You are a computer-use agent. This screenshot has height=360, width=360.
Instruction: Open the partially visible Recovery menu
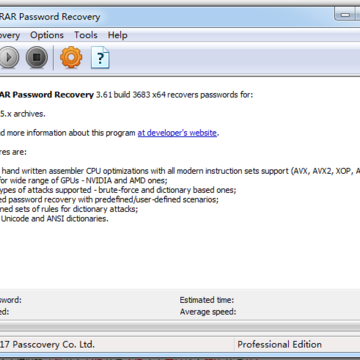tap(10, 35)
